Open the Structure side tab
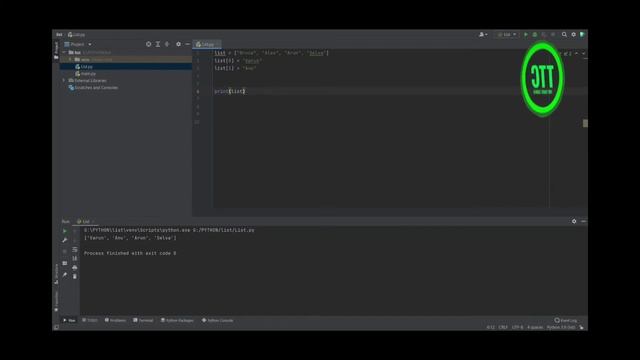 [56, 273]
